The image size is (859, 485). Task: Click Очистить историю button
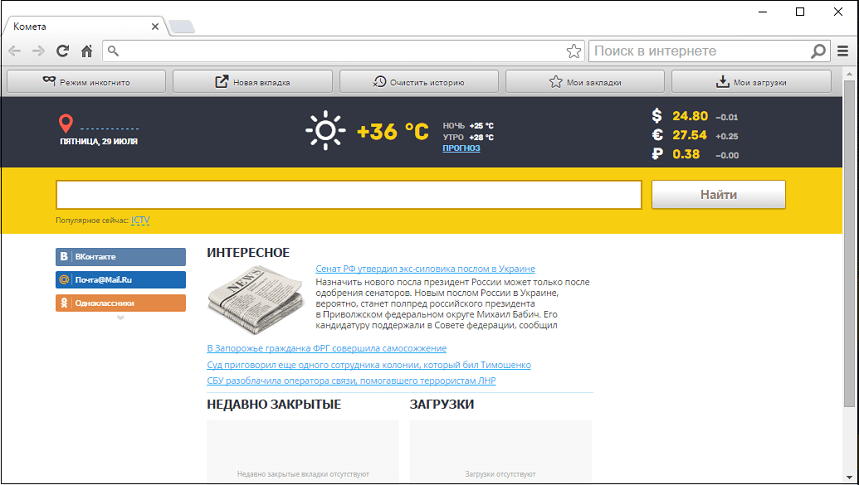click(x=419, y=82)
